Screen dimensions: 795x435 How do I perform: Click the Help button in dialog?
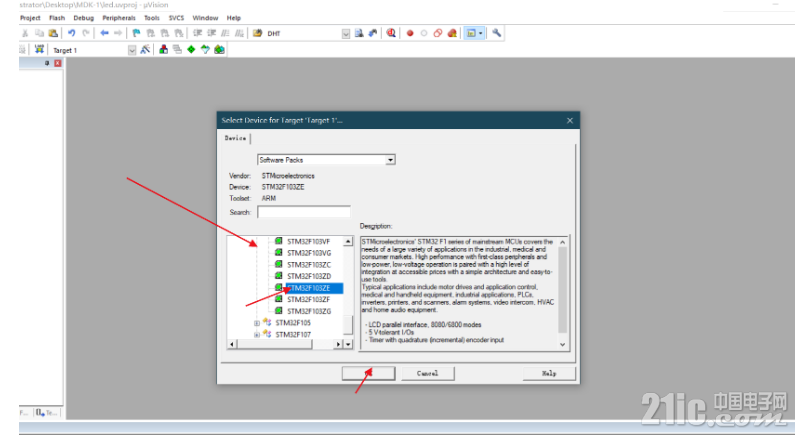(549, 373)
